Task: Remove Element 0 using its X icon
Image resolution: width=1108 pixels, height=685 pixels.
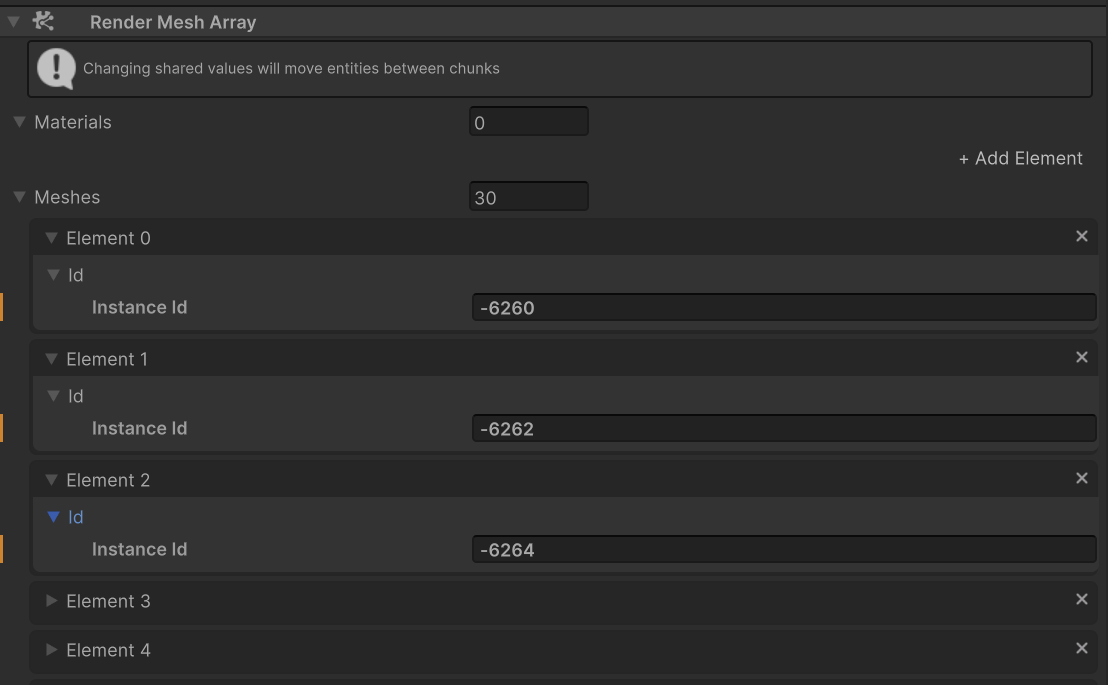Action: coord(1081,236)
